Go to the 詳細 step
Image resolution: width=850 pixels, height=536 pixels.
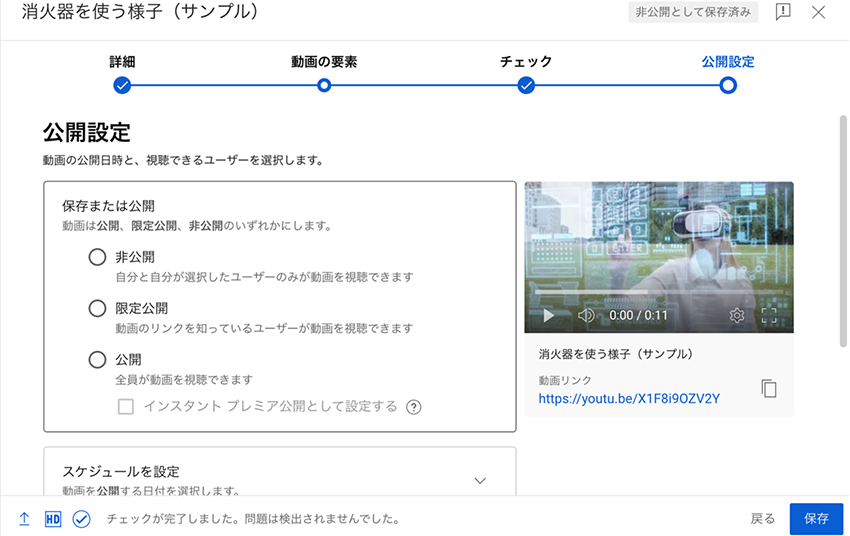click(x=122, y=85)
